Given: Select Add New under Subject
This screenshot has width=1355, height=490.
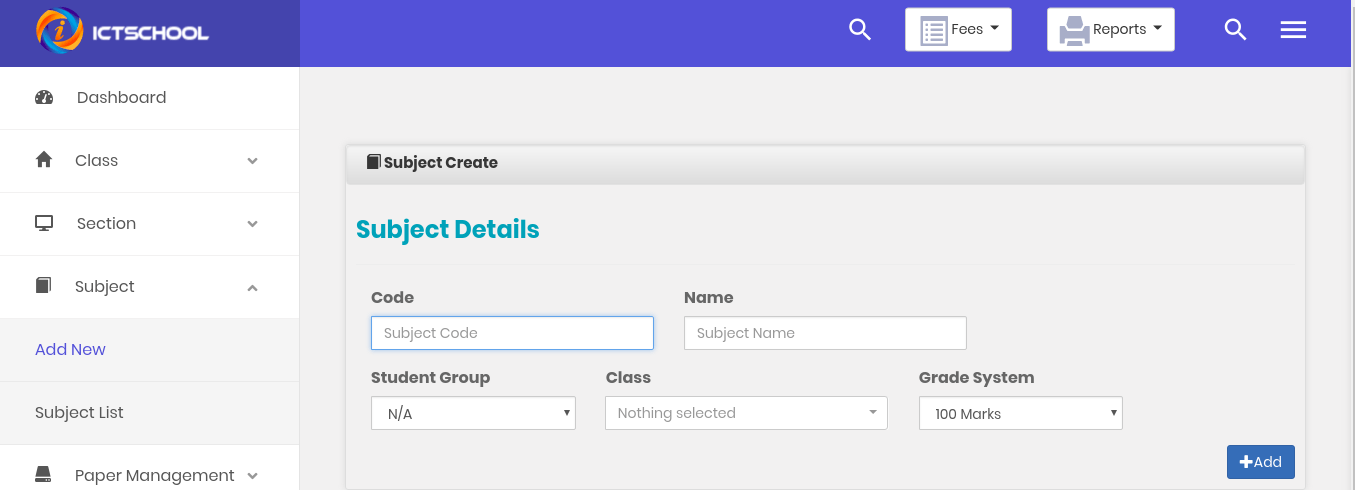Looking at the screenshot, I should (70, 350).
